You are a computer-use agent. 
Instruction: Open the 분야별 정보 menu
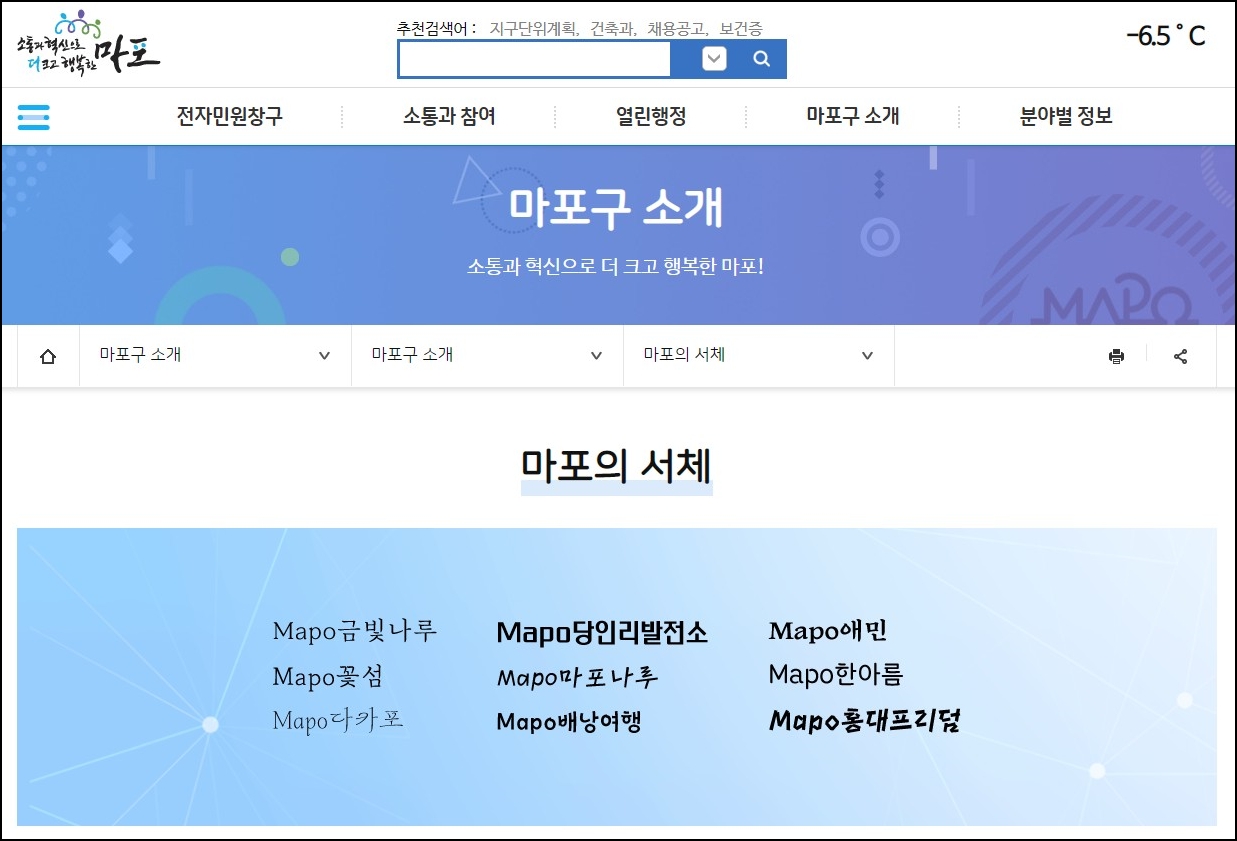click(x=1064, y=116)
